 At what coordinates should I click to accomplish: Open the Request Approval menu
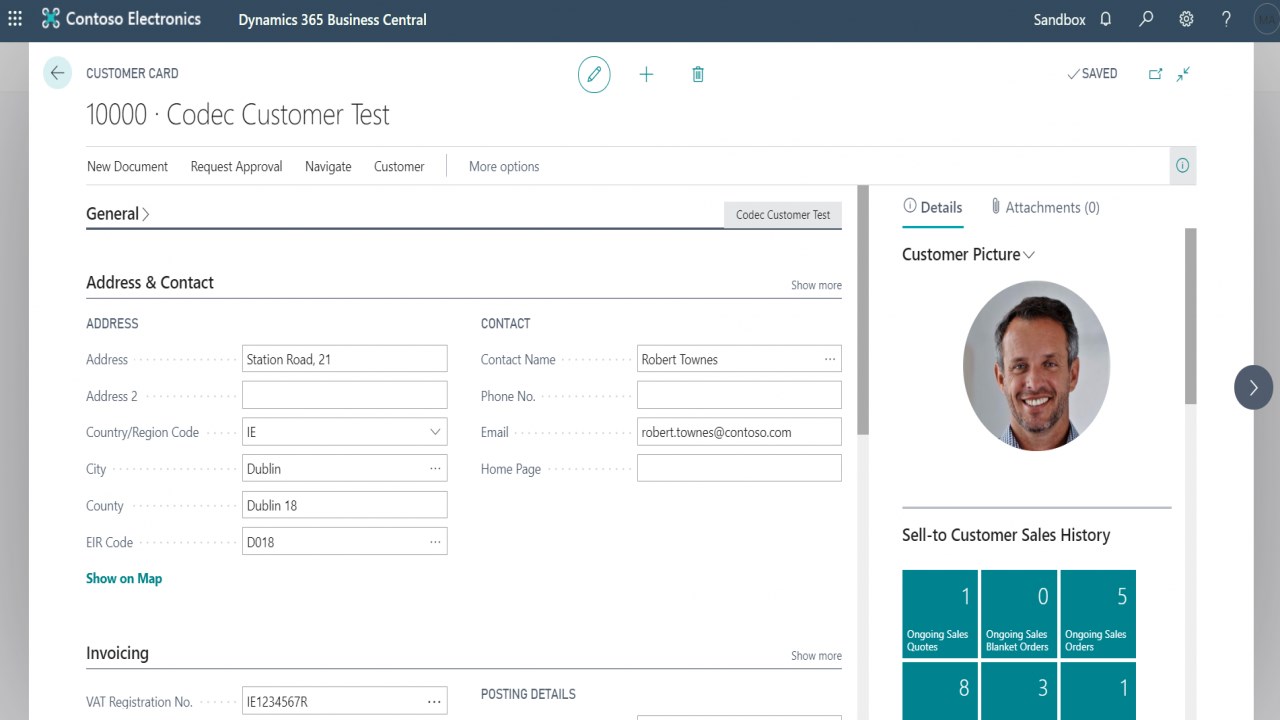click(x=236, y=167)
